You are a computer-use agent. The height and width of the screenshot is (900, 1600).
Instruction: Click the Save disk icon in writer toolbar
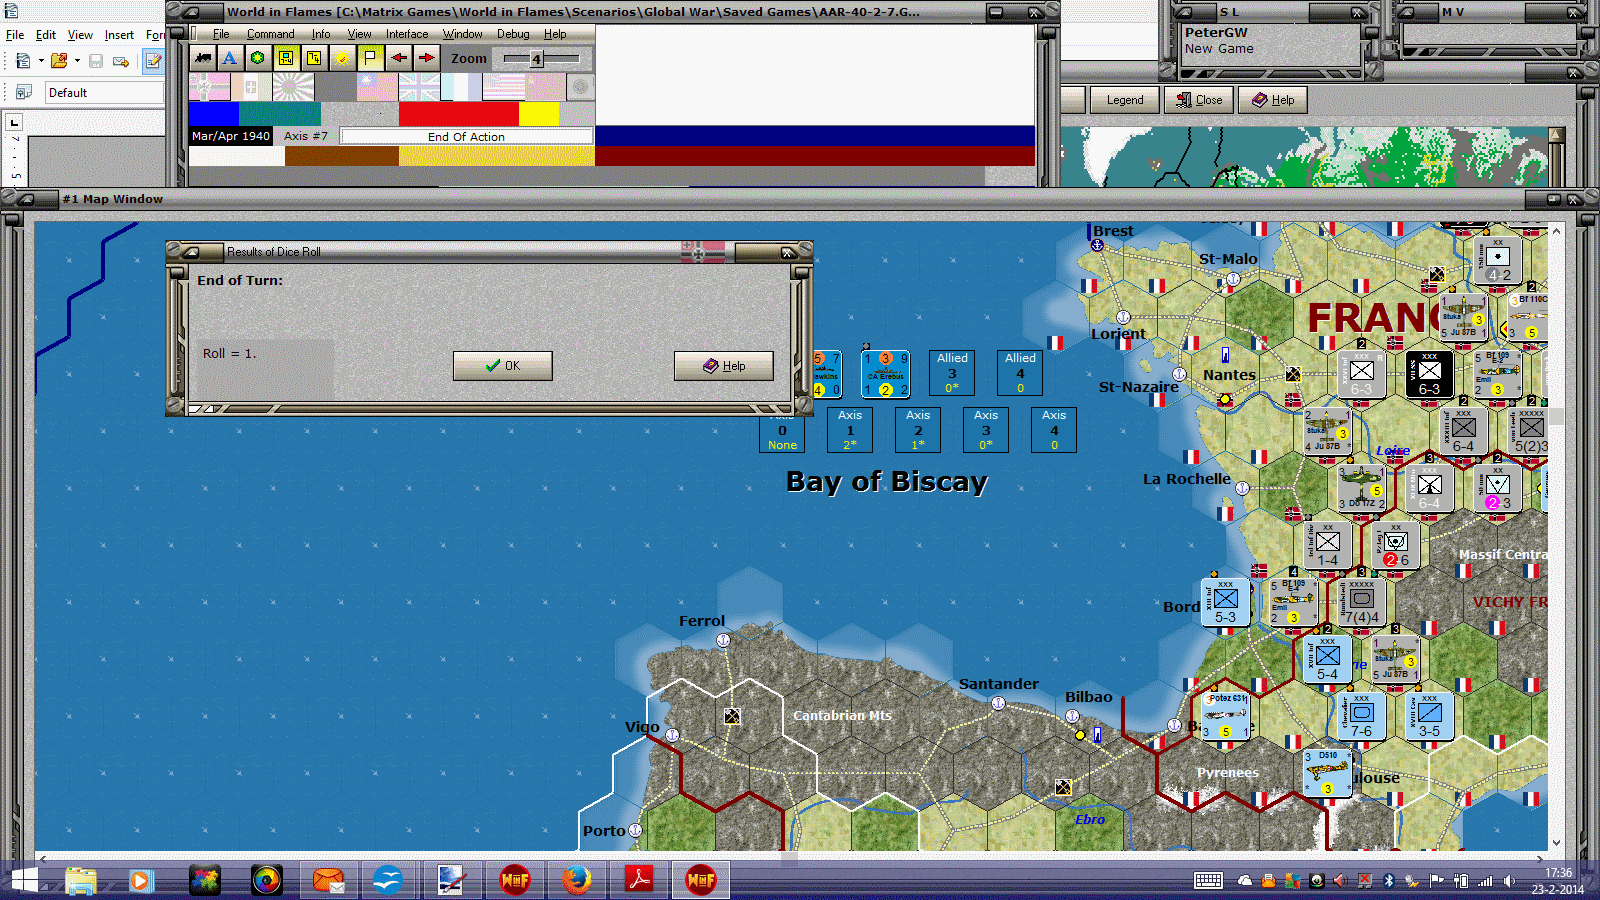pyautogui.click(x=96, y=61)
